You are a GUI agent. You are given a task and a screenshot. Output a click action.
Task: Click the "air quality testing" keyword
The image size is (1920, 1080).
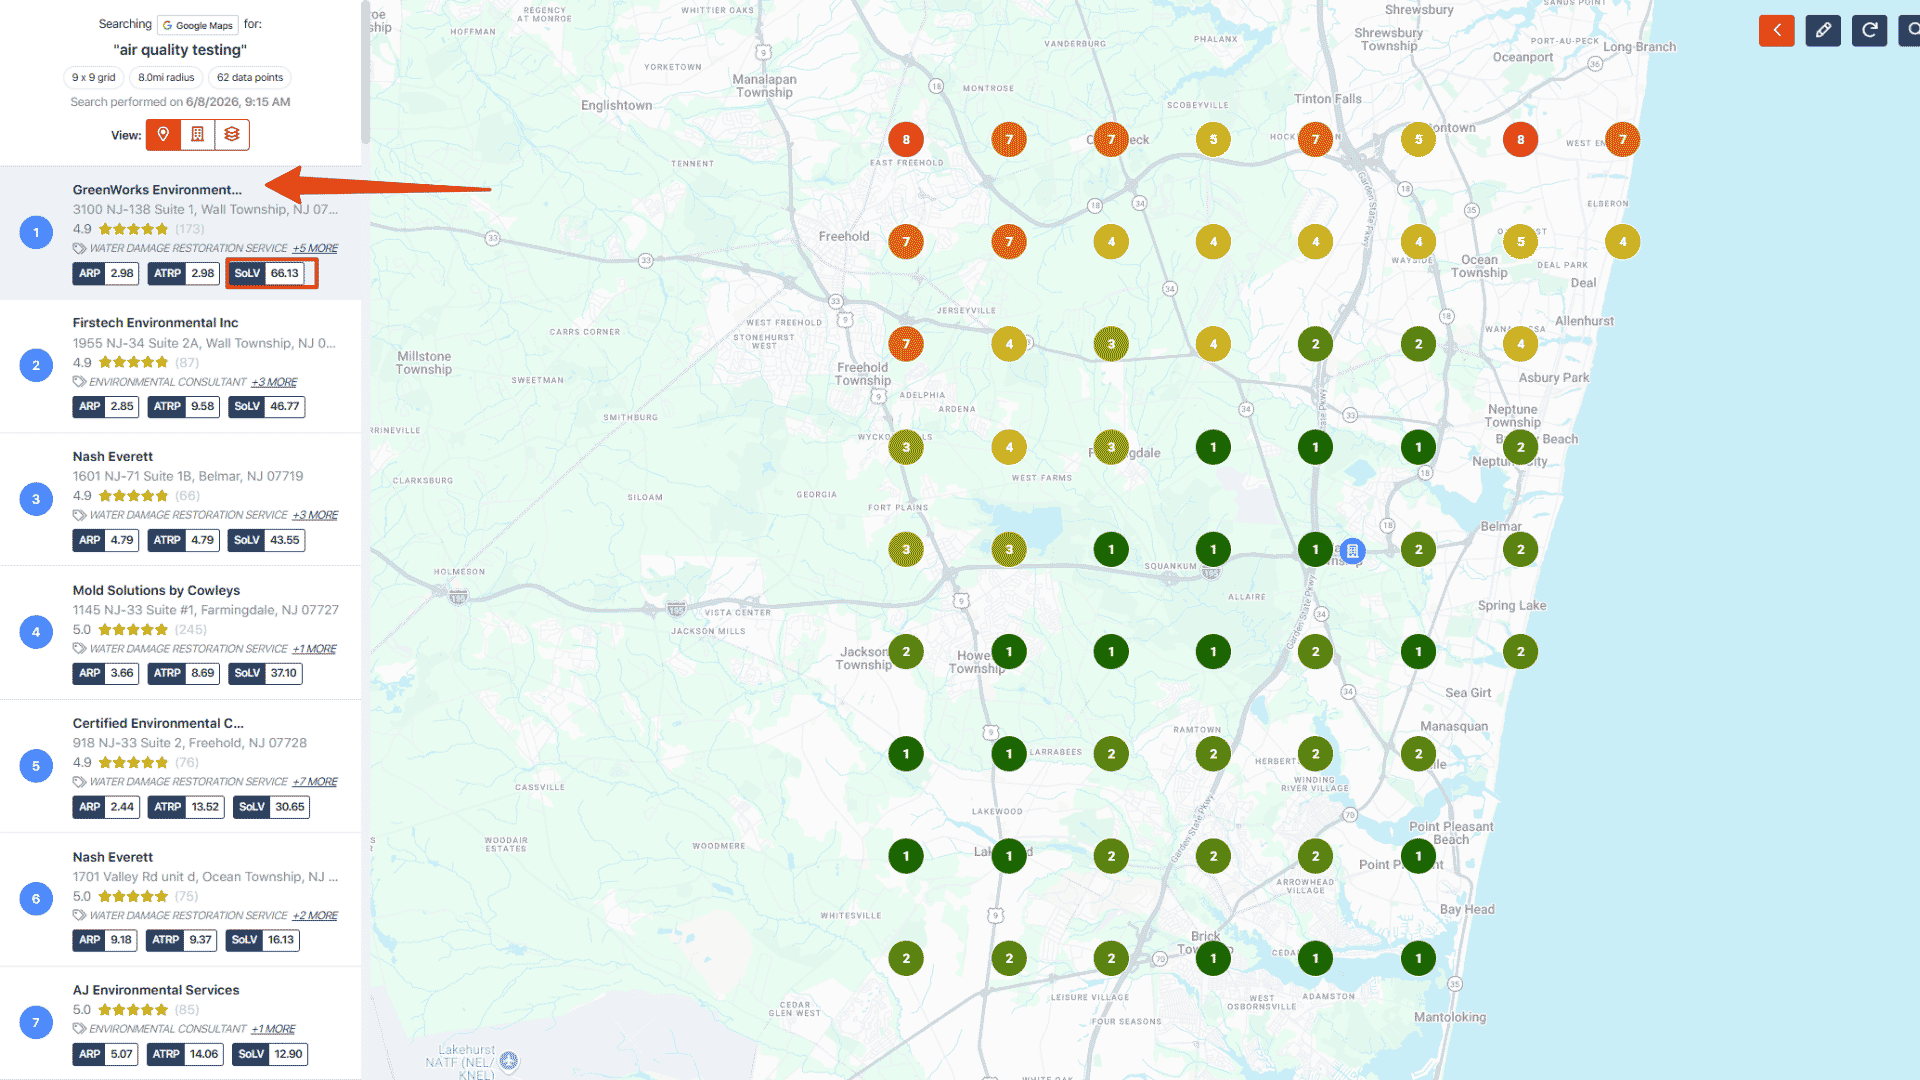click(x=180, y=50)
